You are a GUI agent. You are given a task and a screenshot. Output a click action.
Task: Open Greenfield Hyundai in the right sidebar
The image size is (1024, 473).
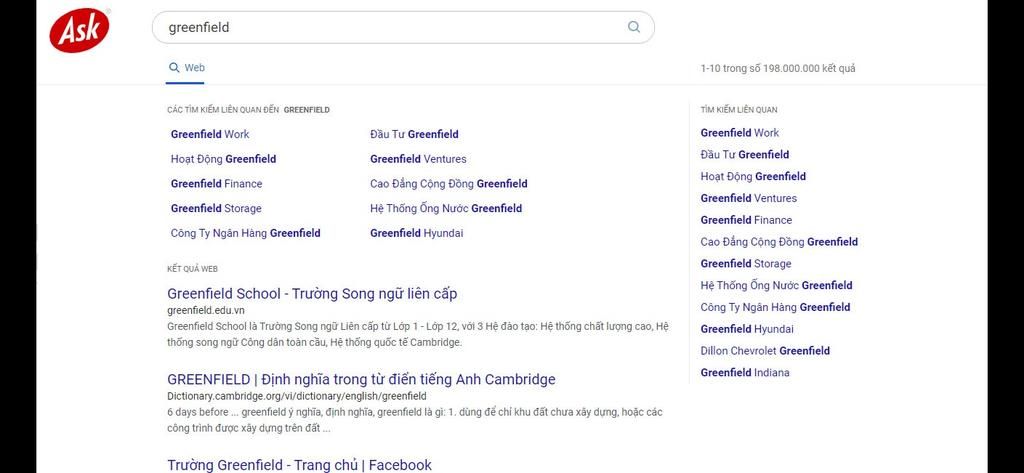747,329
